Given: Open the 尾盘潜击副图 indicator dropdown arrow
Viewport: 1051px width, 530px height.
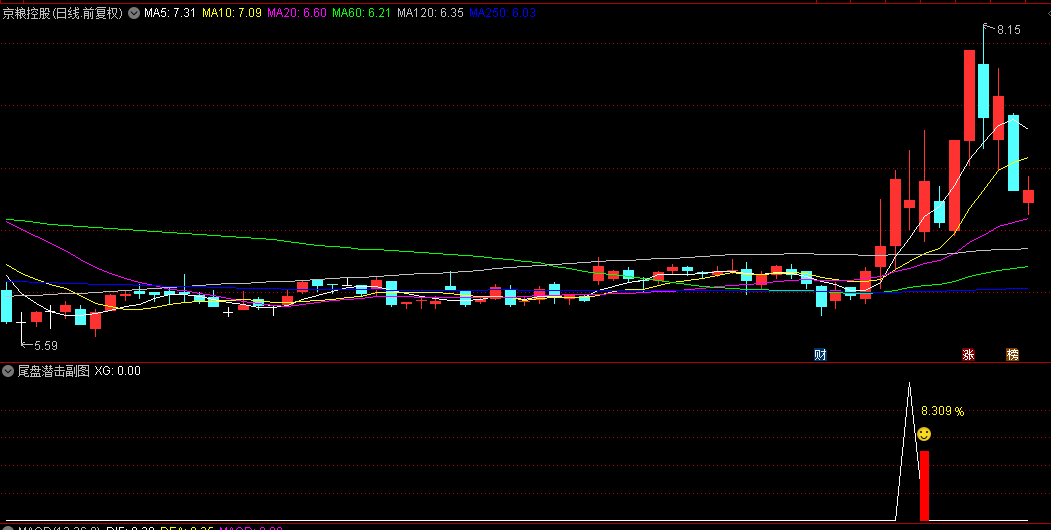Looking at the screenshot, I should point(8,371).
